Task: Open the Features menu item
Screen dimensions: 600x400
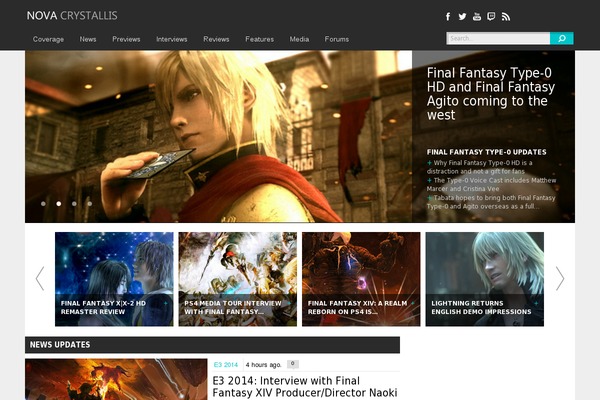Action: (259, 39)
